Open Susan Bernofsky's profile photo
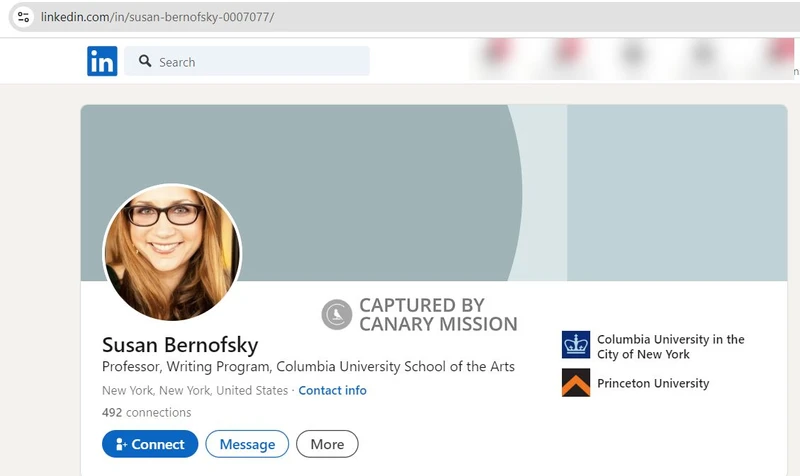Viewport: 800px width, 476px height. click(x=172, y=253)
